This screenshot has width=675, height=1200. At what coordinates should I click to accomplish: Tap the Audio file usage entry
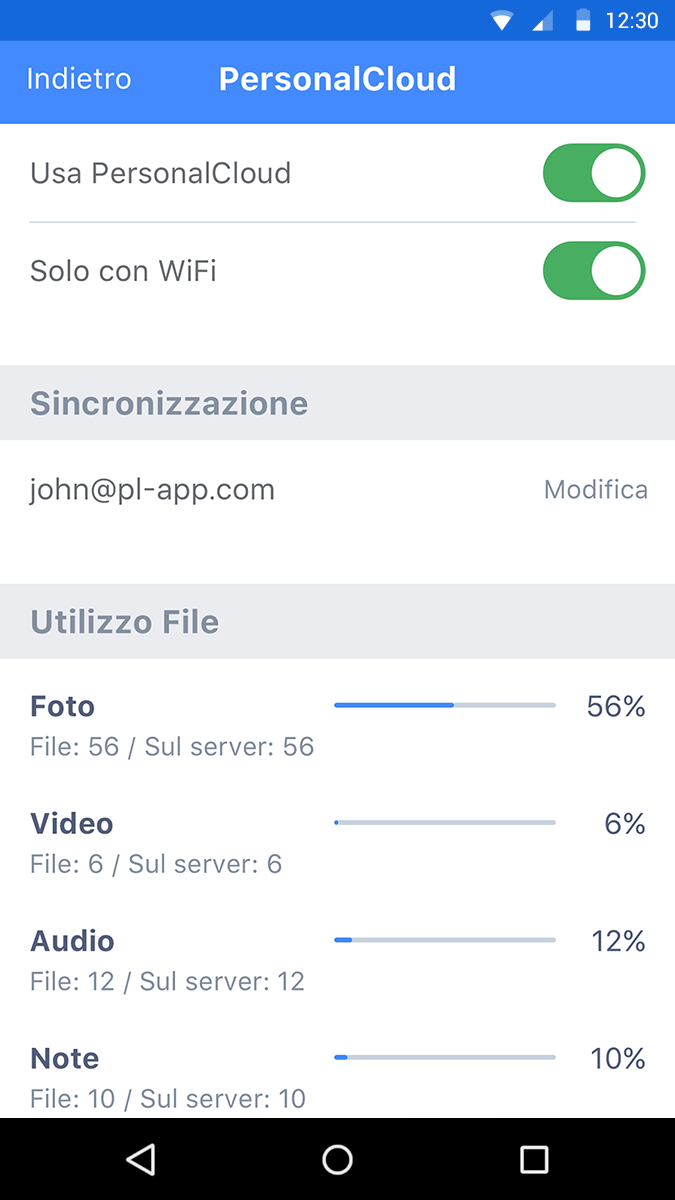[x=167, y=960]
